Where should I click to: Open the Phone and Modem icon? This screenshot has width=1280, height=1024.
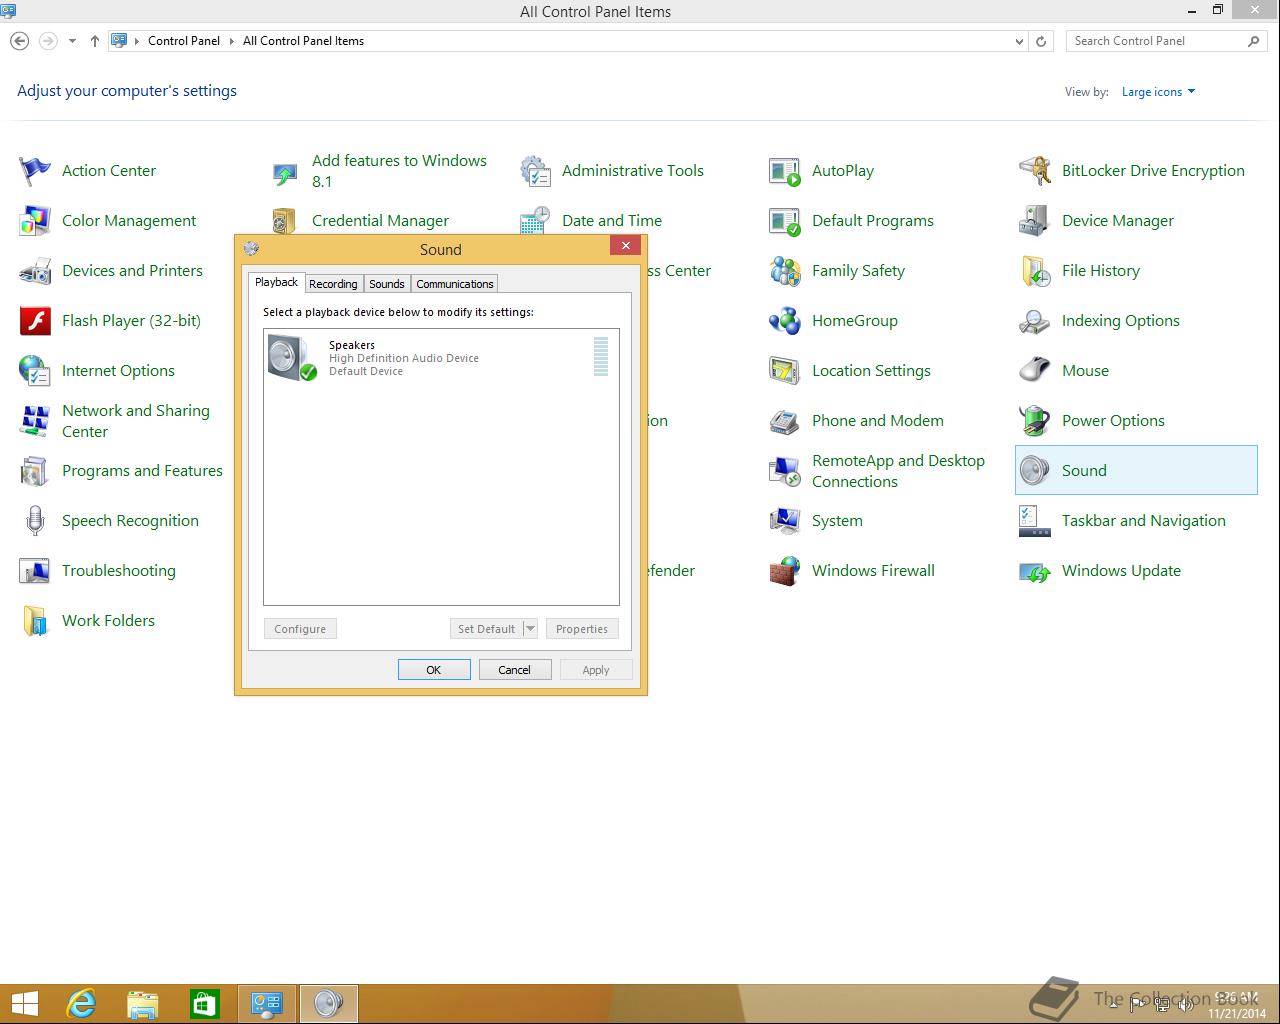pos(785,421)
